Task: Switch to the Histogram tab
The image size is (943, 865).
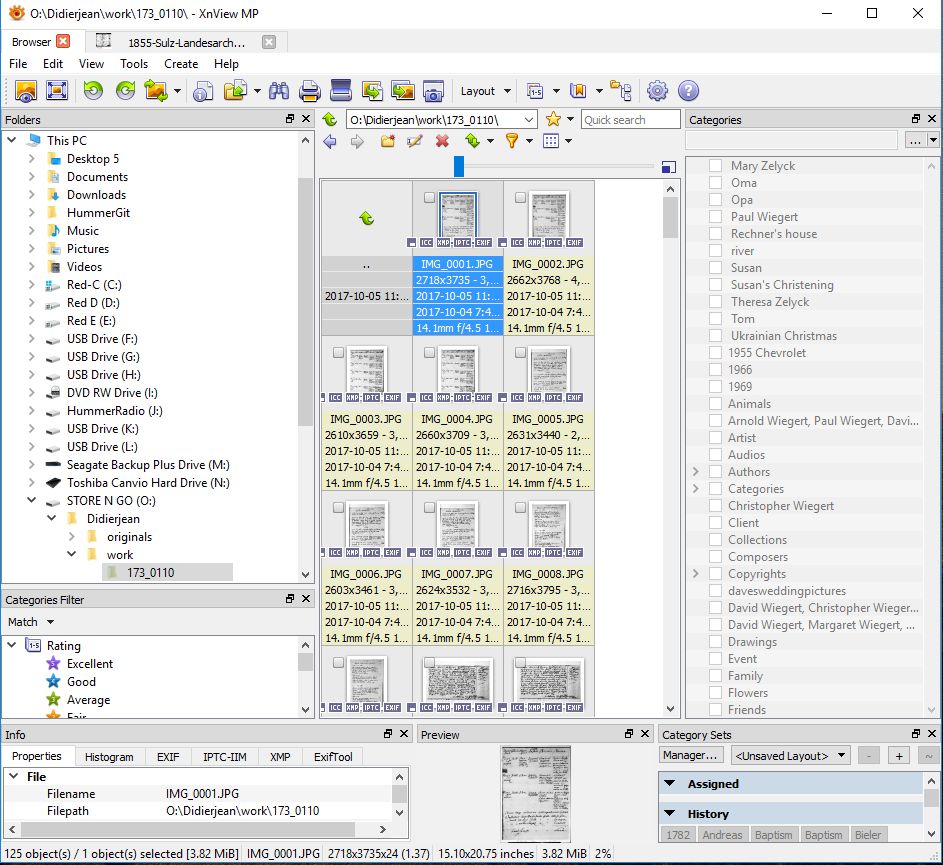Action: 109,757
